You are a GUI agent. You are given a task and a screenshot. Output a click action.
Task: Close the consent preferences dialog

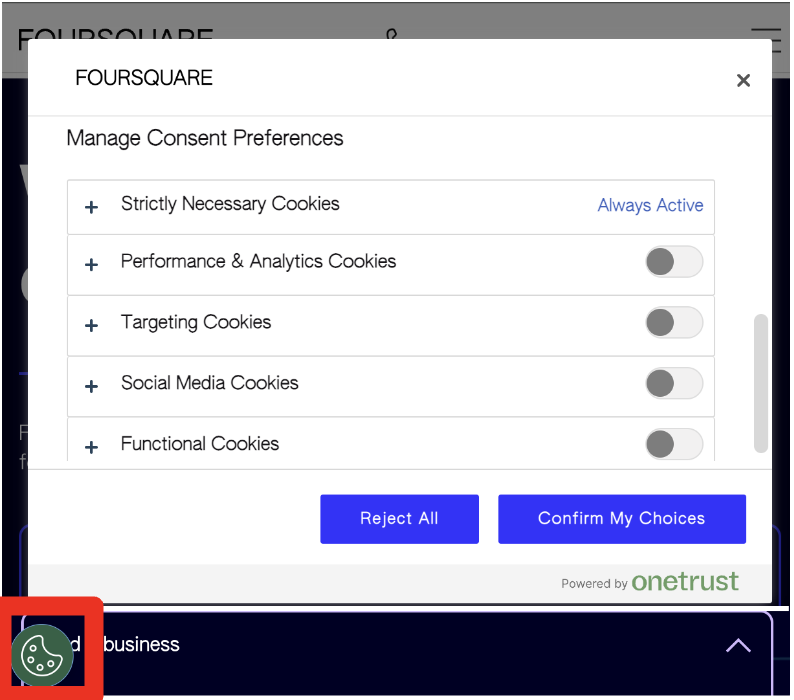tap(743, 81)
